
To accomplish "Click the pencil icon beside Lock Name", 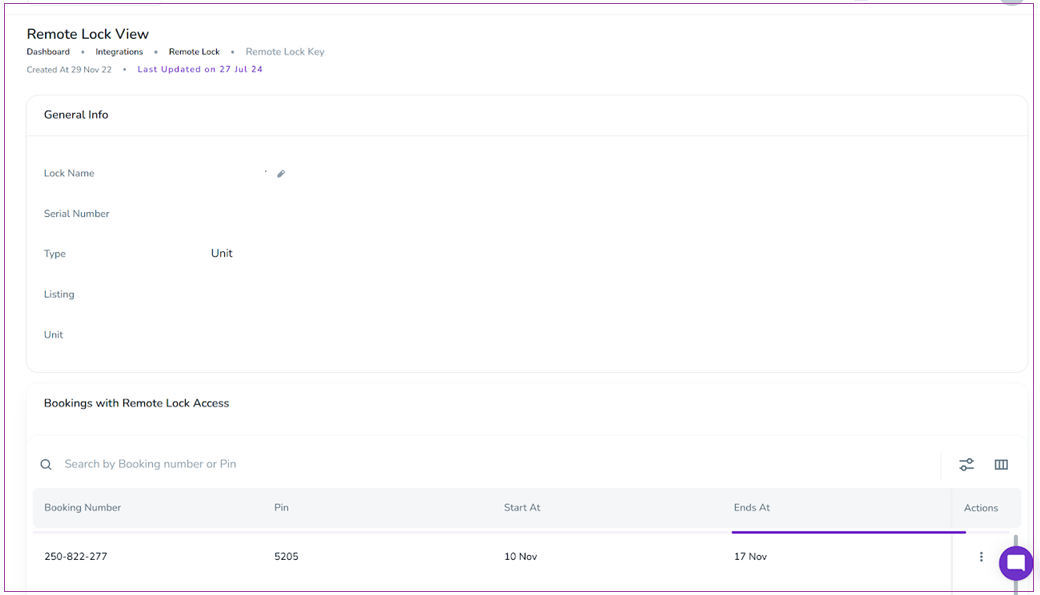I will click(281, 174).
